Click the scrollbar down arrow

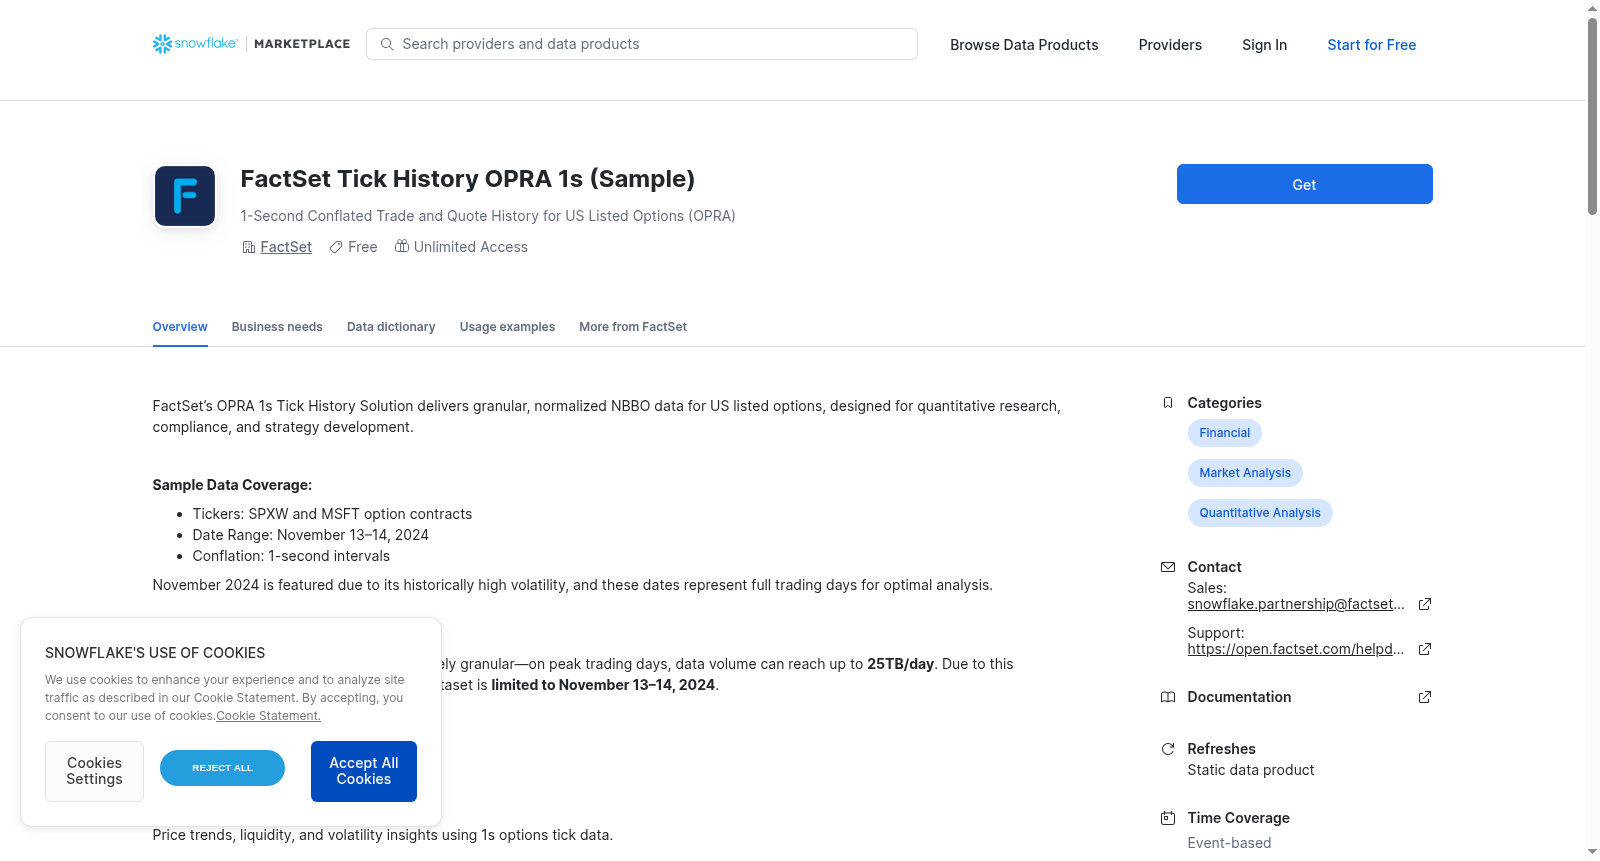[1592, 853]
